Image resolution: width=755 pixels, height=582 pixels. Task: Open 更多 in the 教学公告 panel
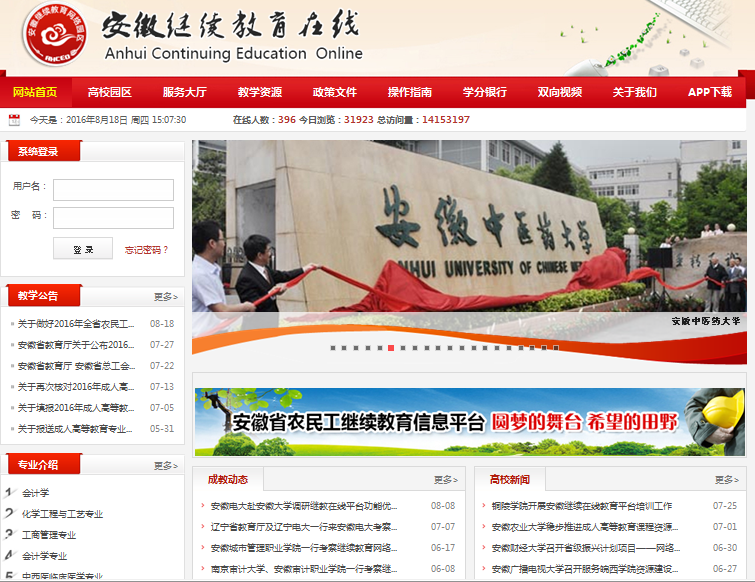(x=166, y=297)
